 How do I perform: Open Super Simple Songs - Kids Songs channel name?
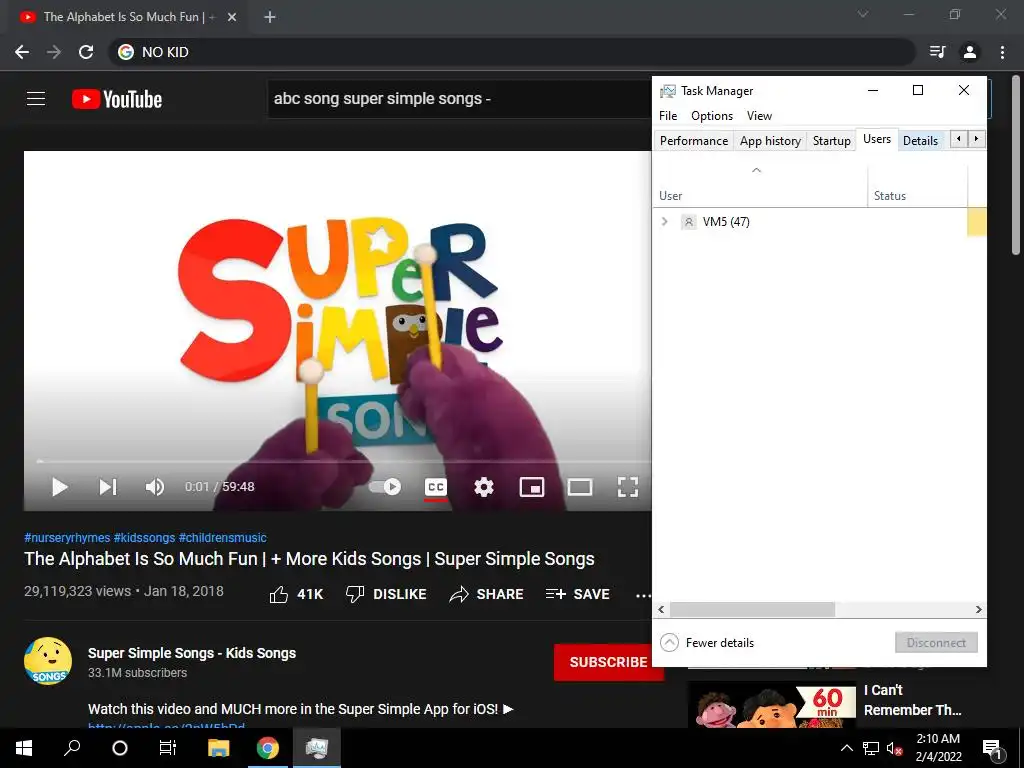pyautogui.click(x=192, y=653)
